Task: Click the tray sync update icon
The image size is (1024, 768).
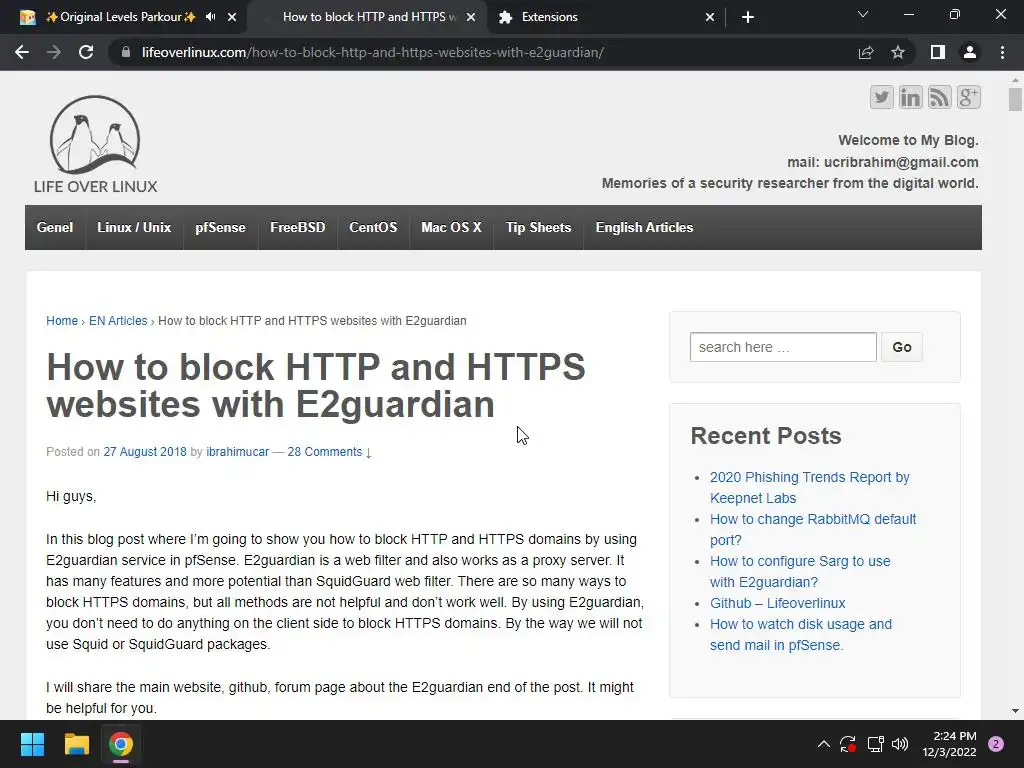Action: coord(848,744)
